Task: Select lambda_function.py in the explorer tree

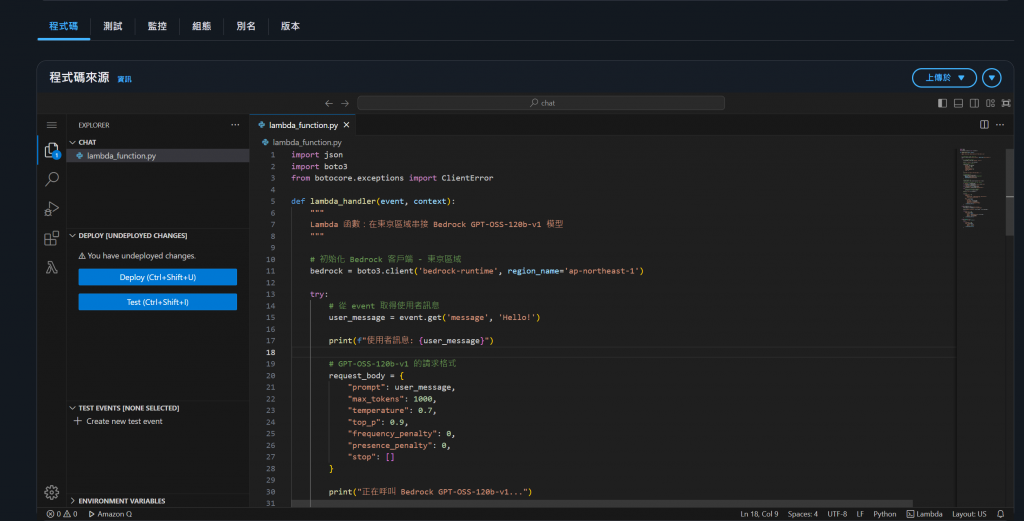Action: 157,156
